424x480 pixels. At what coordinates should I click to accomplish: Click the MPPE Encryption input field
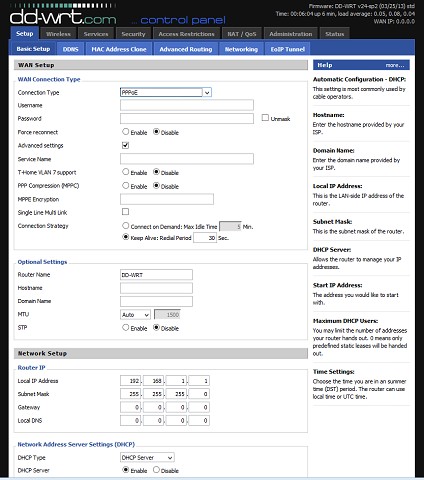(167, 199)
